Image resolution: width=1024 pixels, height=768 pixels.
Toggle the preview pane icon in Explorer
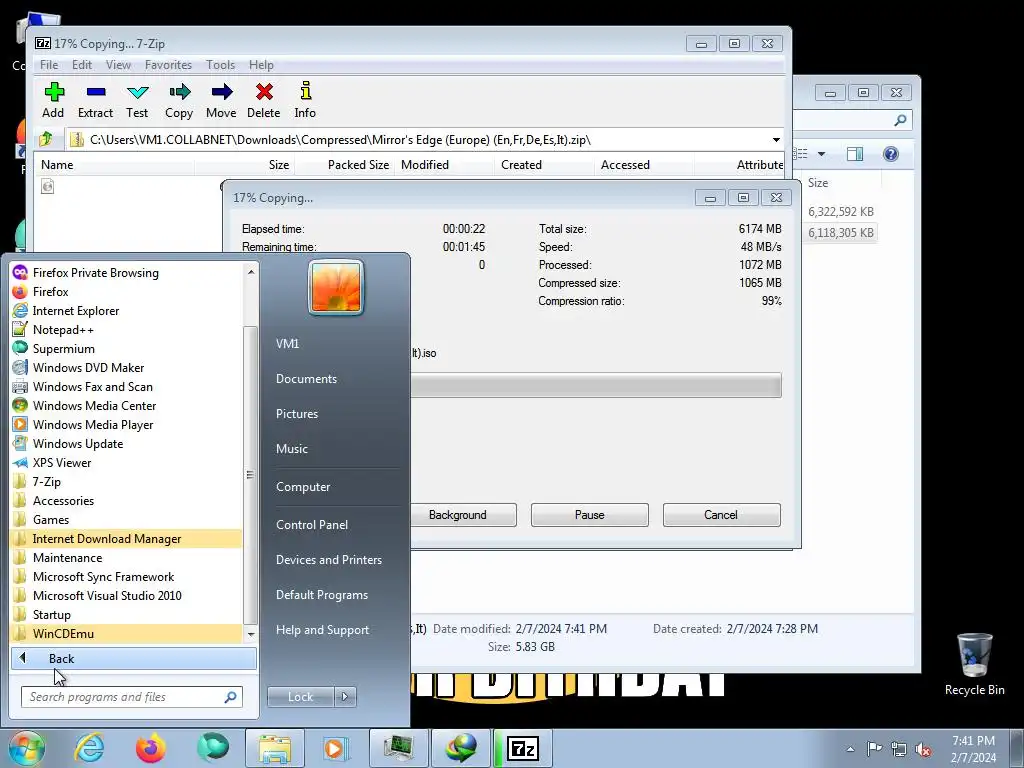tap(855, 154)
